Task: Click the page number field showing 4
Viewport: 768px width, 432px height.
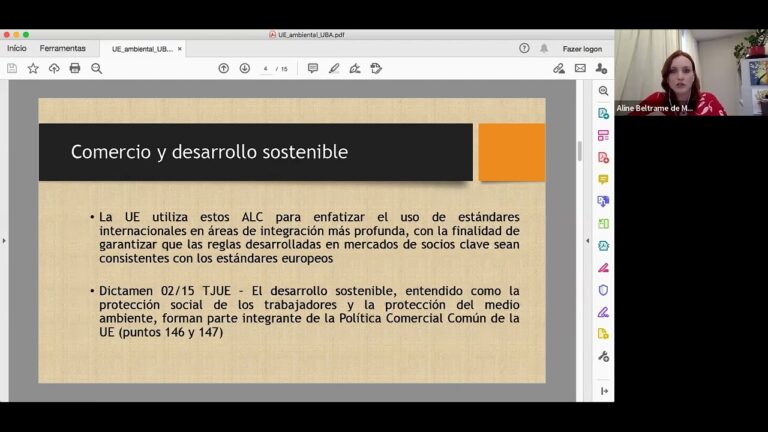Action: [265, 69]
